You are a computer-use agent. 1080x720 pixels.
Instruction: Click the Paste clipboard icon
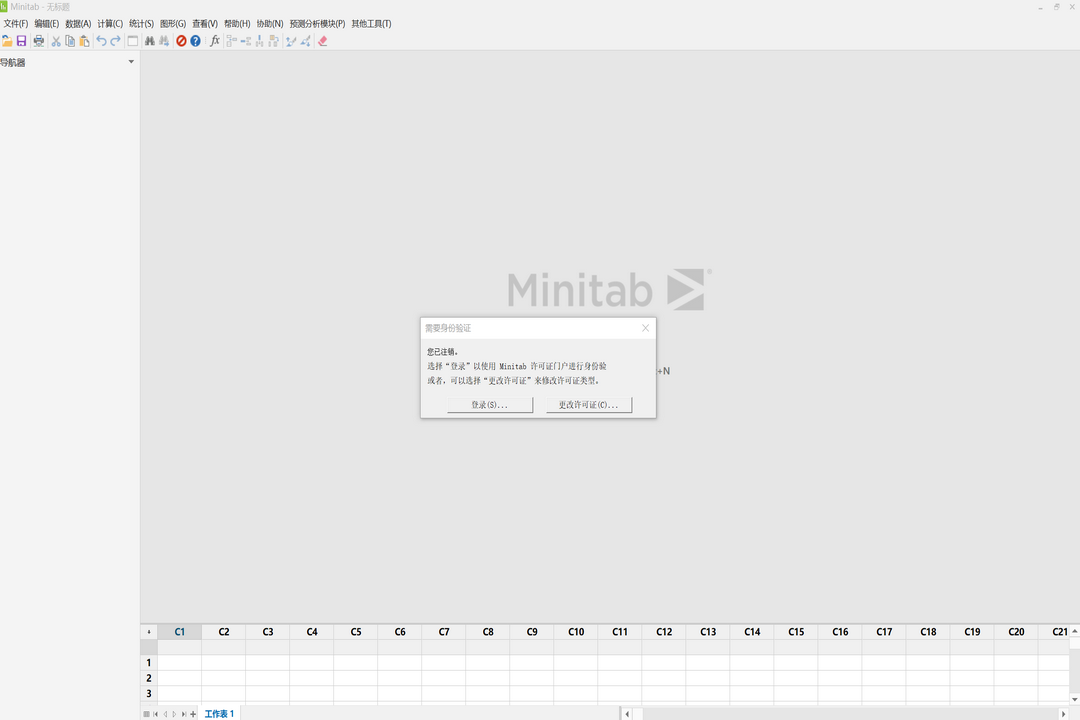84,41
